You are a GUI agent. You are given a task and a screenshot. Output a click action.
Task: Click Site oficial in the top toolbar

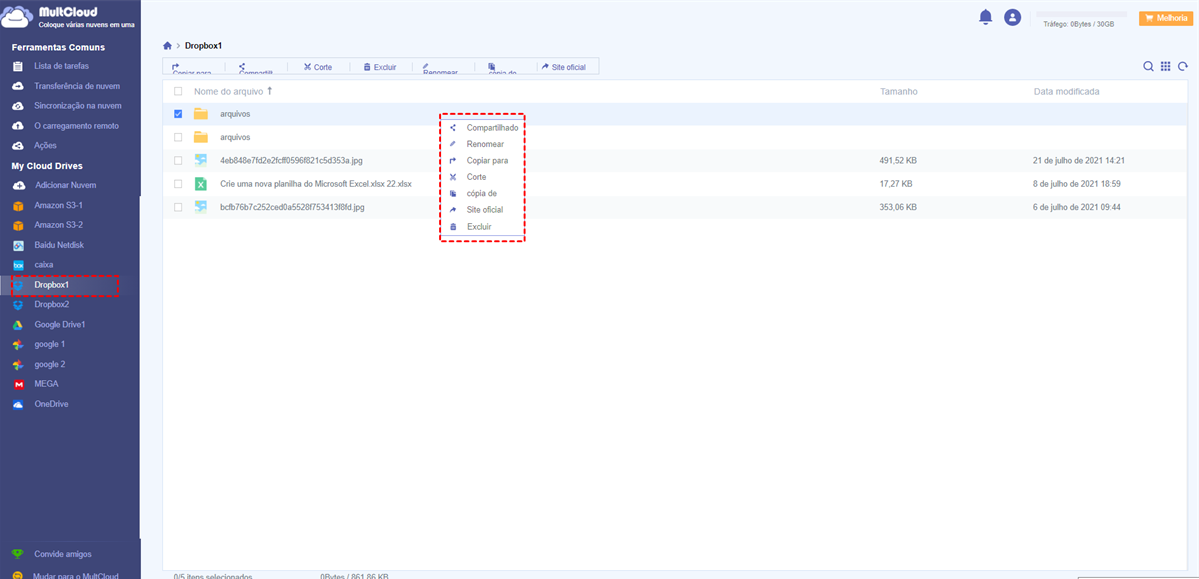pyautogui.click(x=564, y=67)
